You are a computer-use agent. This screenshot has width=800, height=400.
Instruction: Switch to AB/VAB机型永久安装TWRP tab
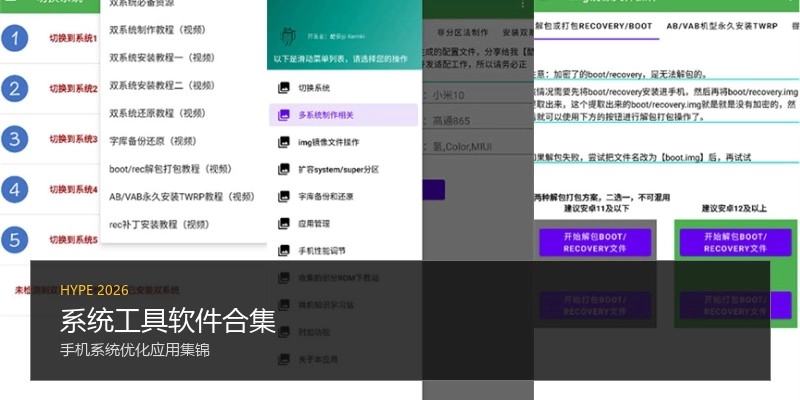[722, 26]
